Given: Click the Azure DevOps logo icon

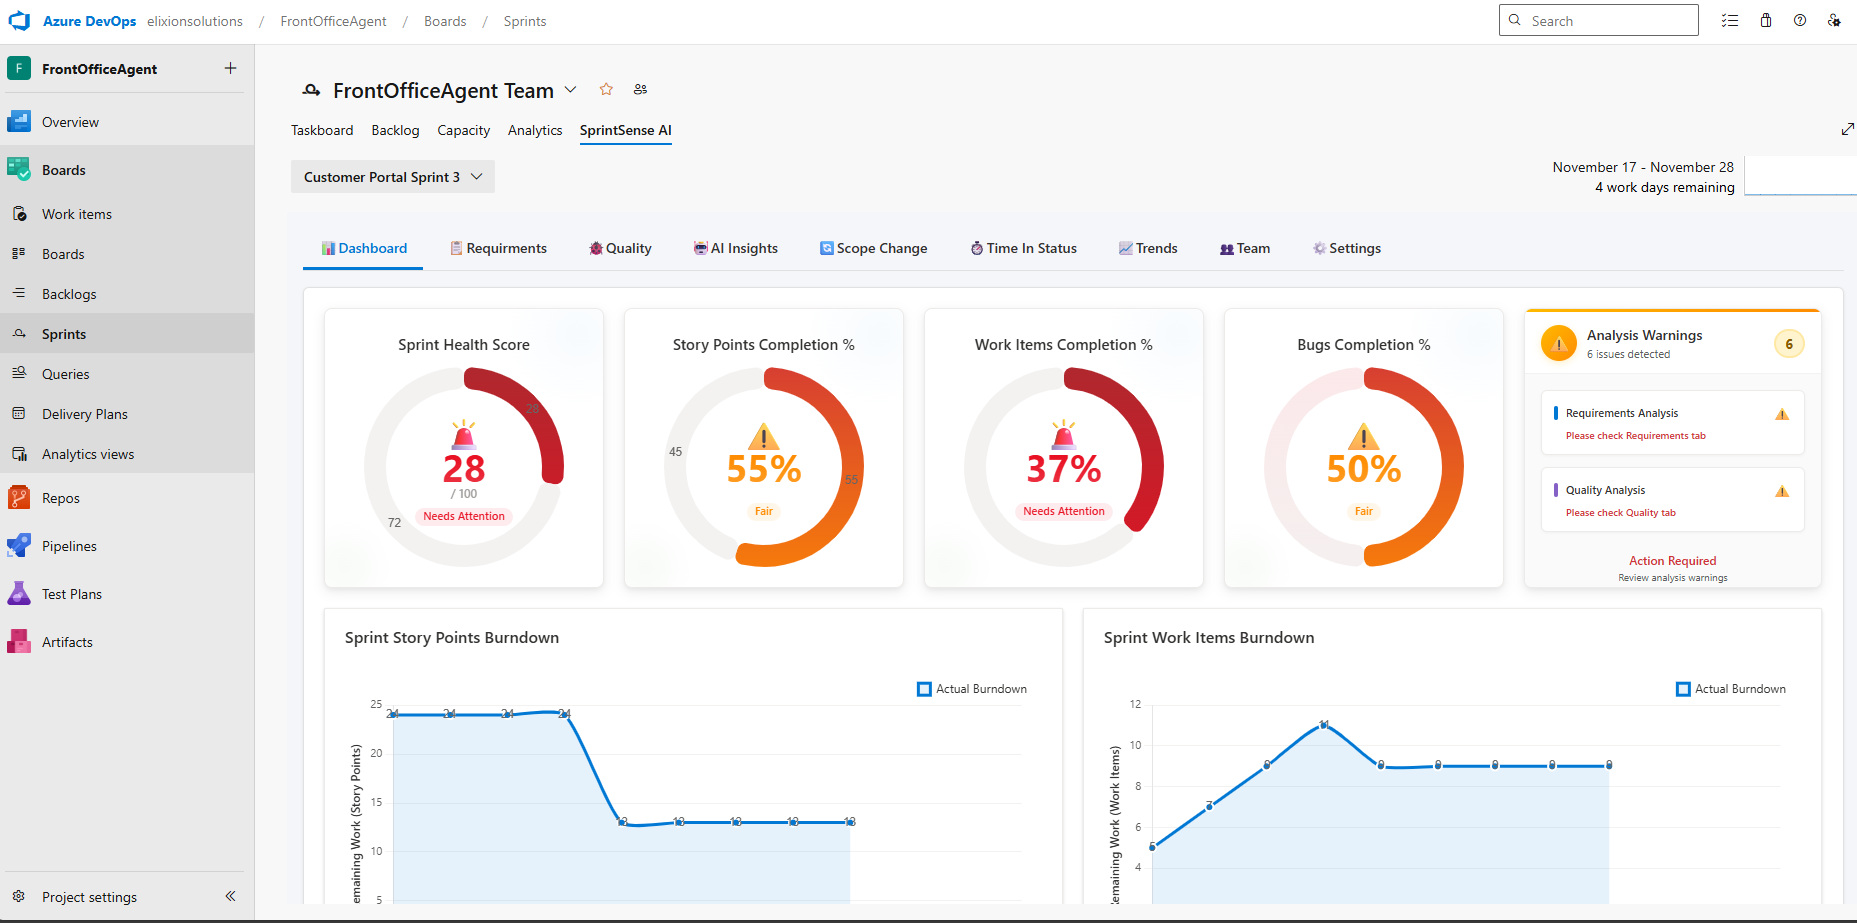Looking at the screenshot, I should [19, 21].
